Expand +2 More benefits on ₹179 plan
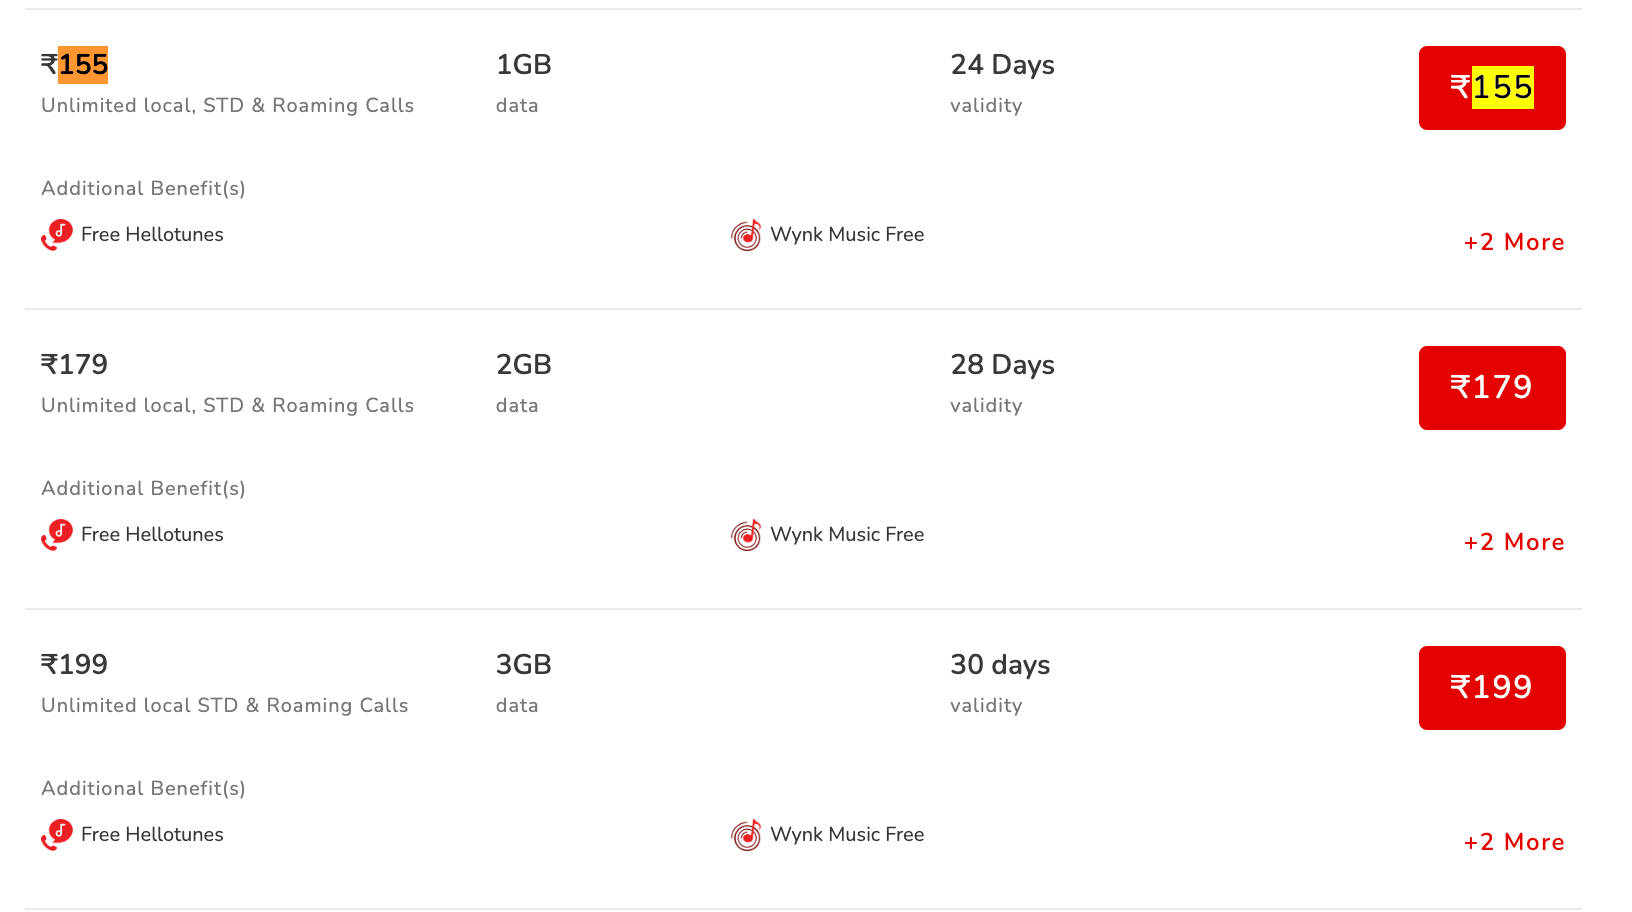The height and width of the screenshot is (912, 1632). click(x=1514, y=542)
